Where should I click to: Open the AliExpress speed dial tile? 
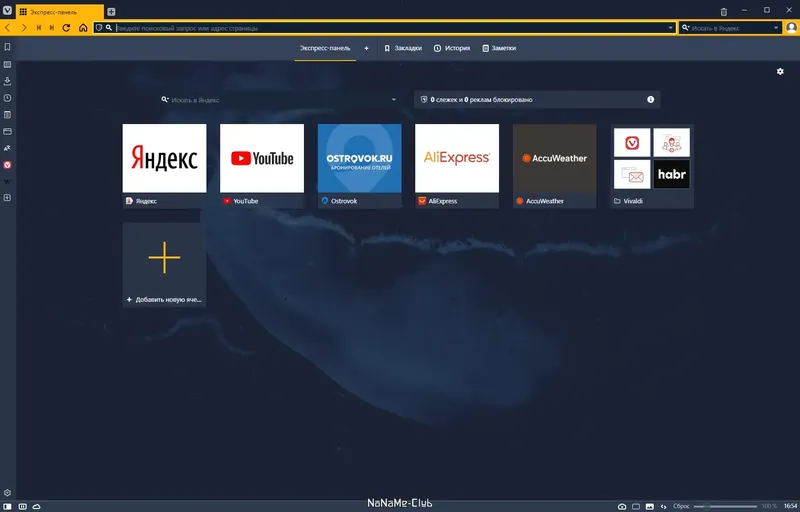click(457, 166)
